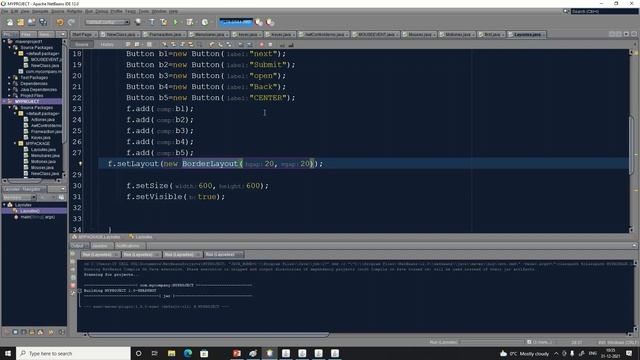Click the run progress bar in status bar

coord(492,342)
